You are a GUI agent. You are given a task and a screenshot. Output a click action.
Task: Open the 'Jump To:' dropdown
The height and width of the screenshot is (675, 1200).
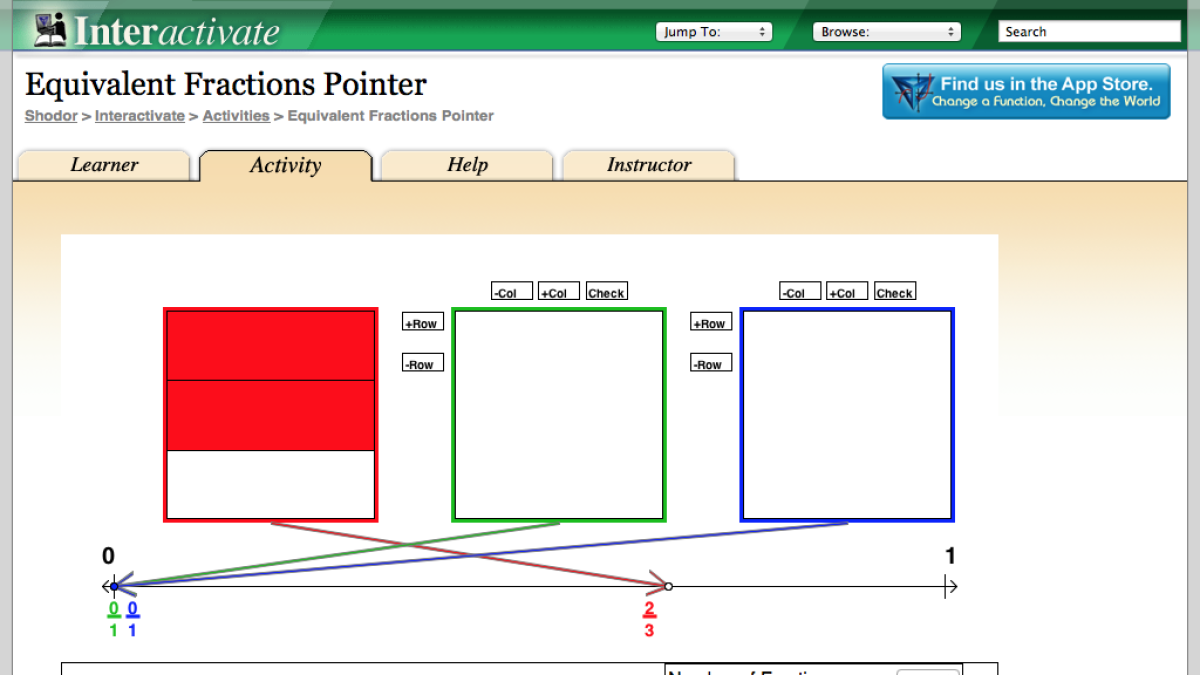coord(713,31)
